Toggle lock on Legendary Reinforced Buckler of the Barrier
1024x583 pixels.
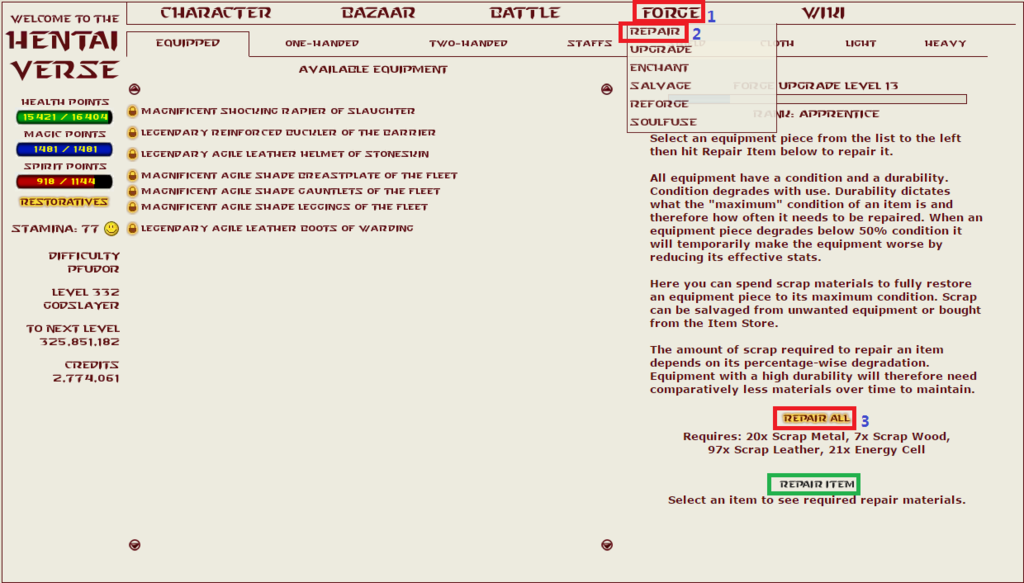click(132, 133)
